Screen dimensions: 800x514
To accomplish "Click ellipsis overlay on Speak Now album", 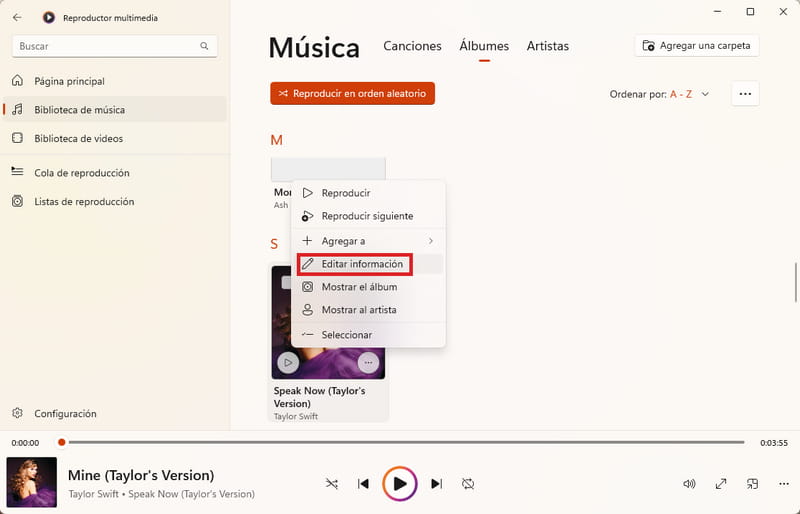I will (x=368, y=362).
